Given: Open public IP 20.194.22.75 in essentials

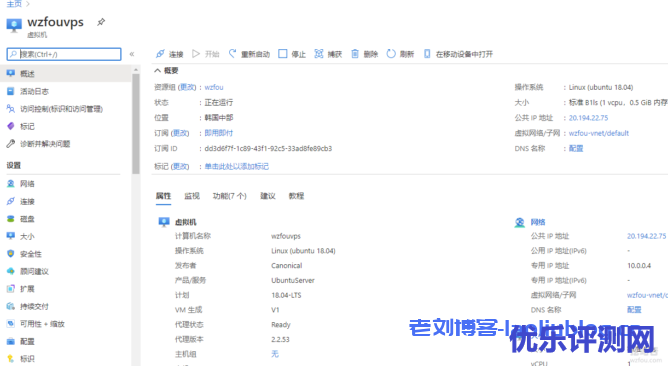Looking at the screenshot, I should coord(588,118).
